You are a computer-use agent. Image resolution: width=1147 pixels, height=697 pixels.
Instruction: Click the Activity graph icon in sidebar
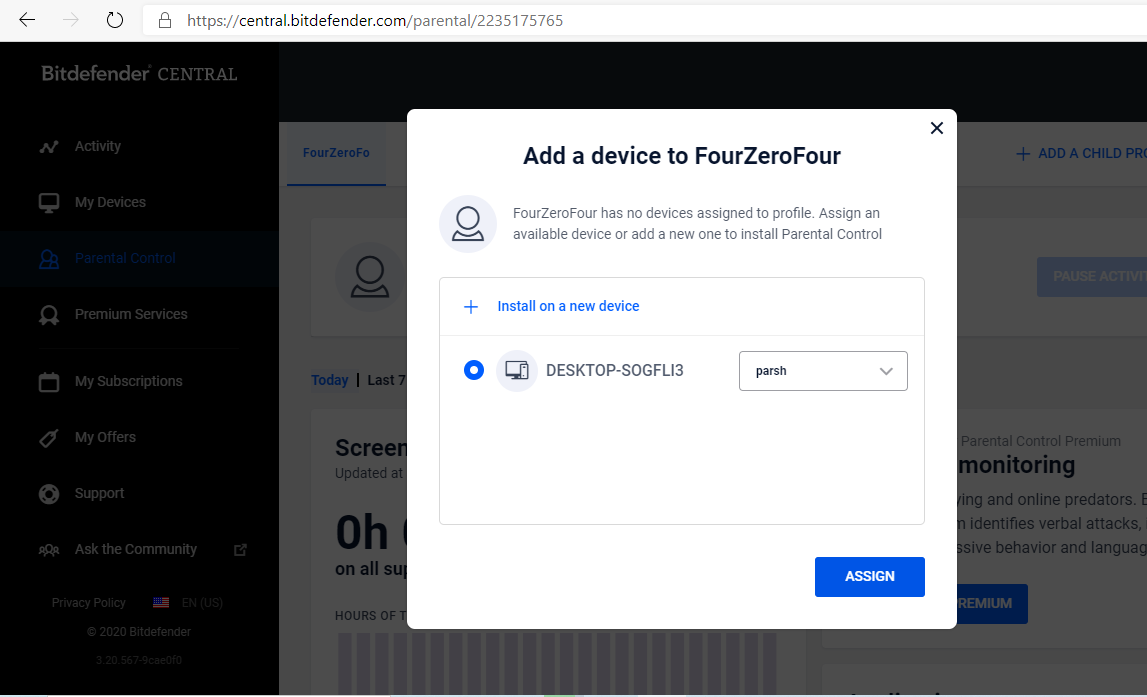[x=49, y=147]
